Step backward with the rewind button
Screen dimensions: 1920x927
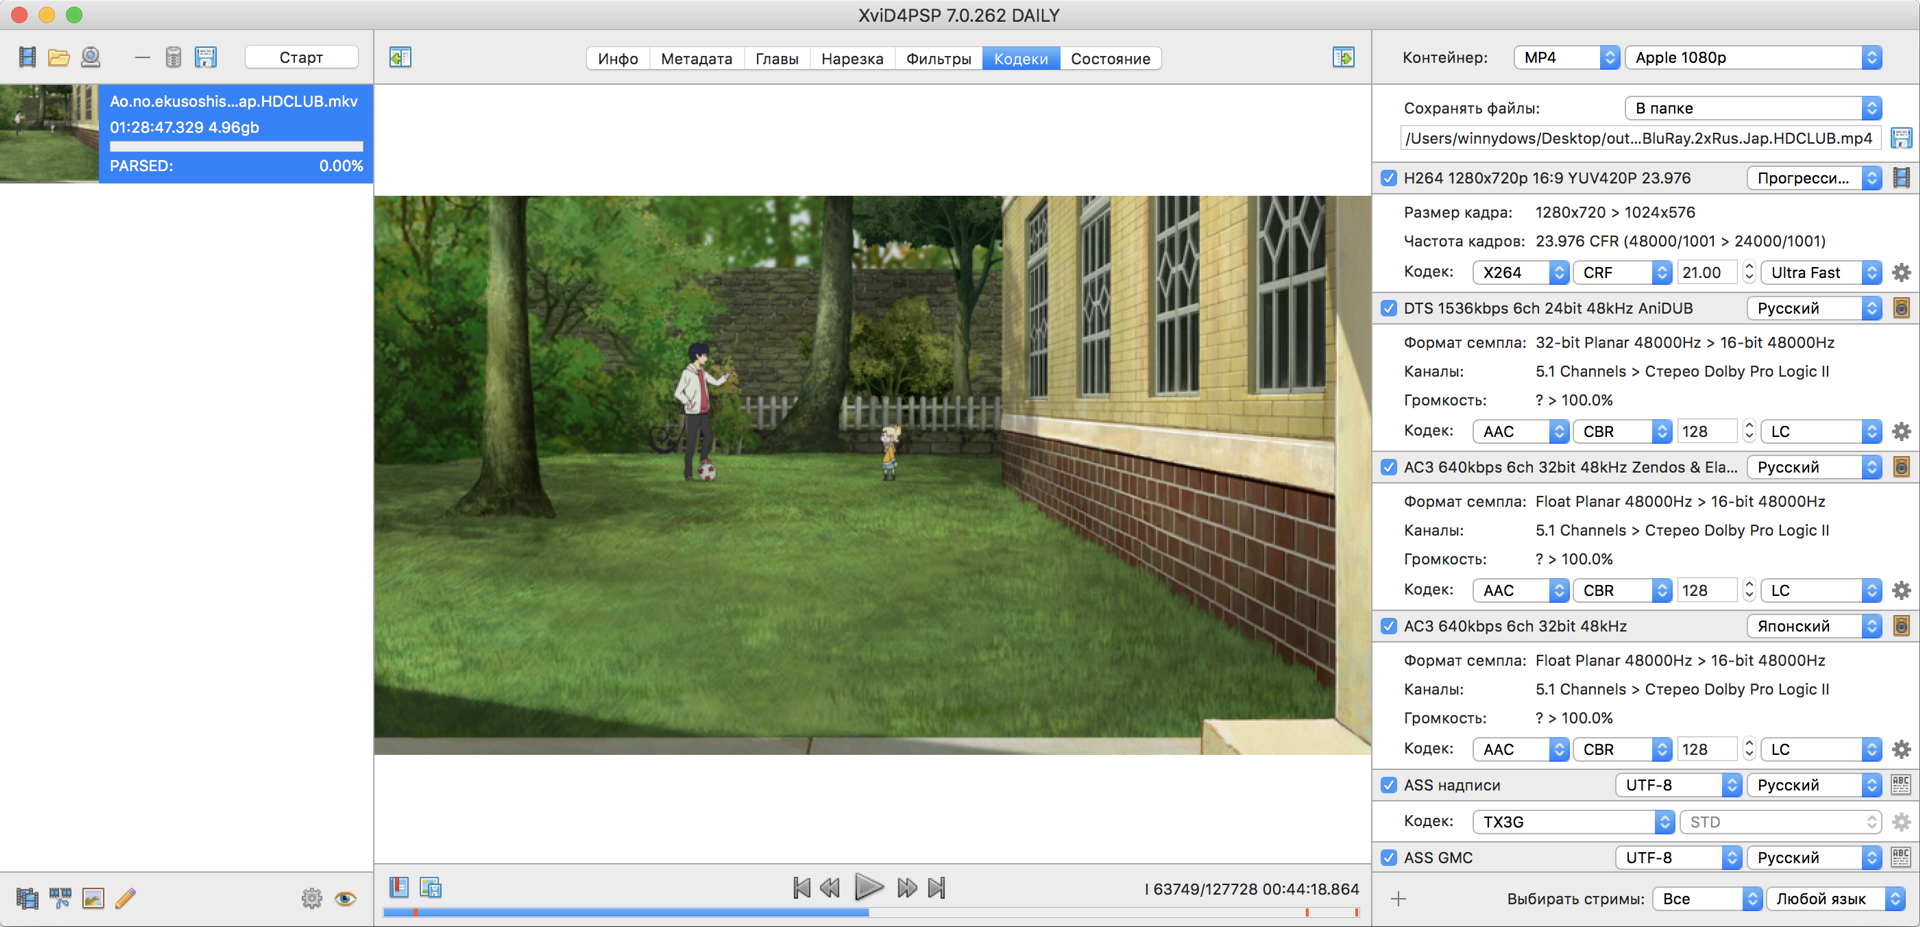tap(830, 887)
